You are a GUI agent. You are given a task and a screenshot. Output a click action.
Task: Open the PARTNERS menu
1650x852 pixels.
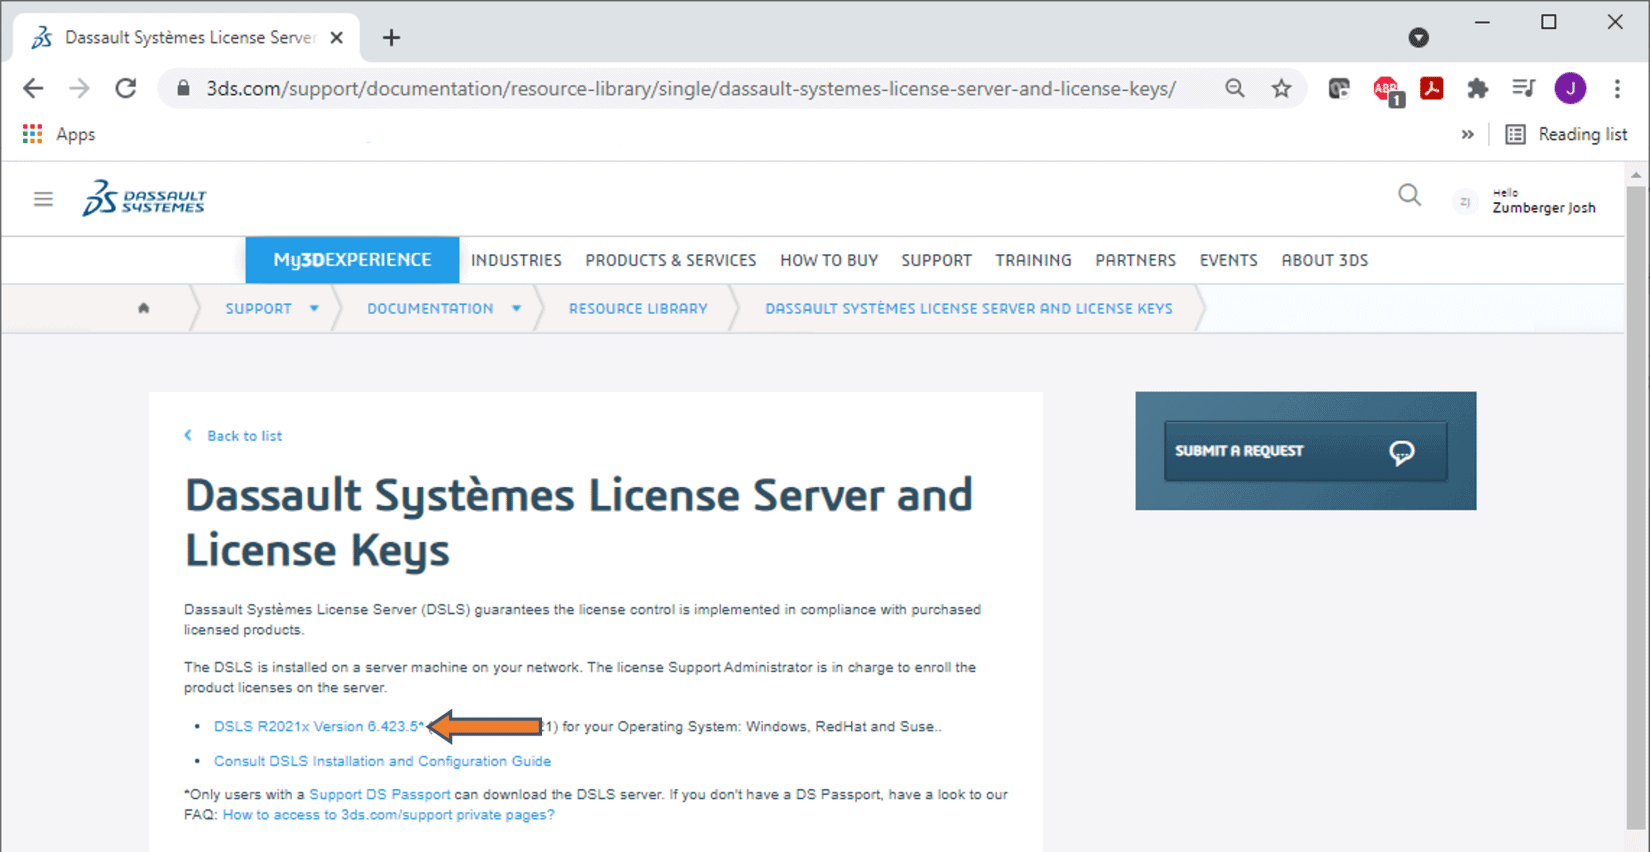[x=1135, y=260]
